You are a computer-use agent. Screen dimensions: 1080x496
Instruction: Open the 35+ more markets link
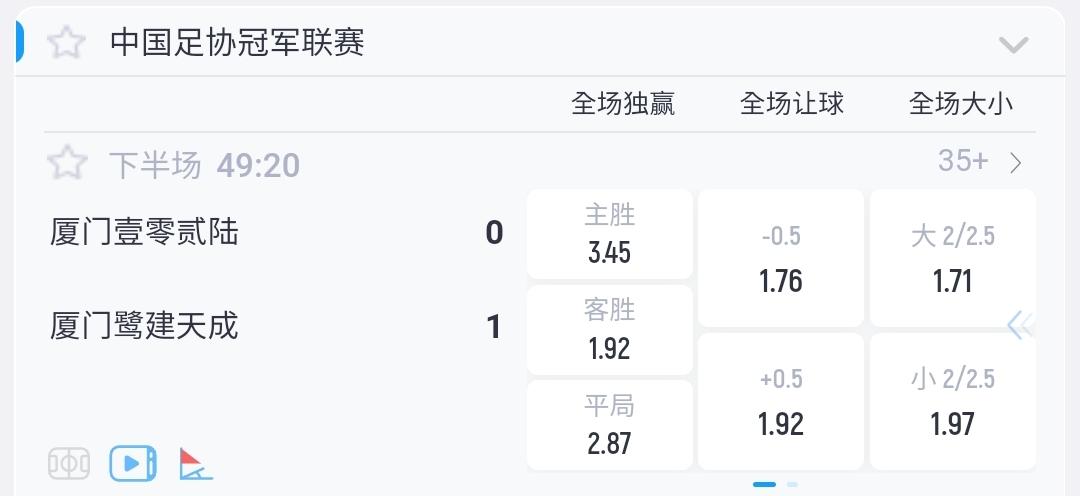(x=963, y=161)
